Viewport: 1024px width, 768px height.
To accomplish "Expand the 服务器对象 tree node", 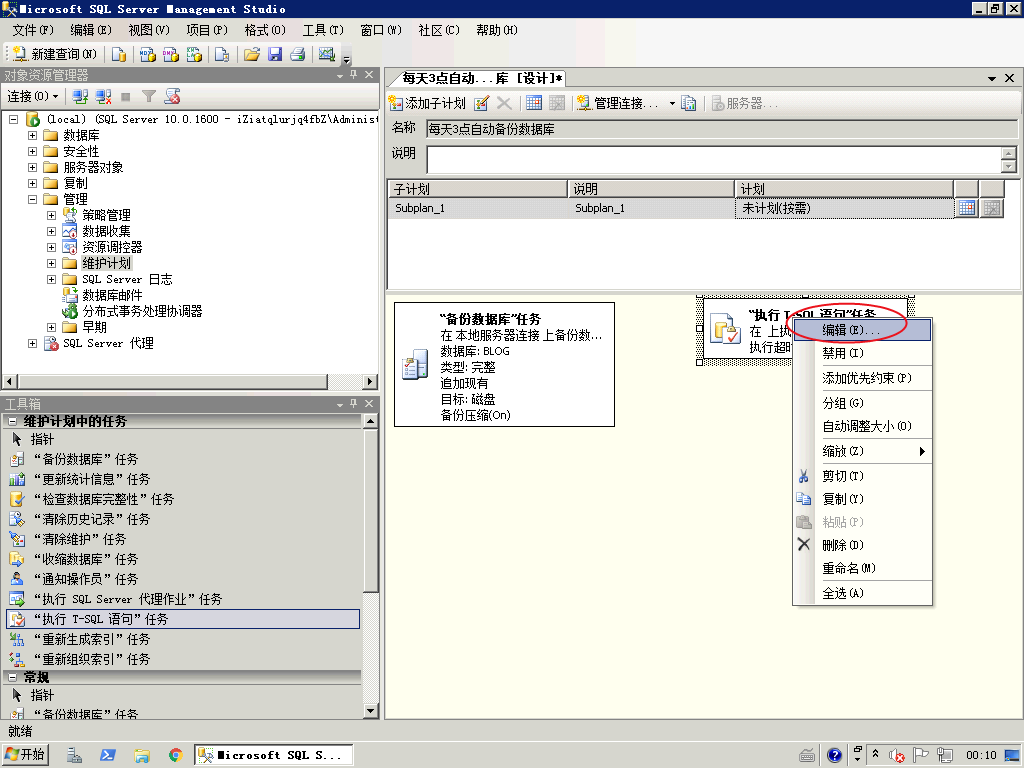I will click(x=32, y=167).
